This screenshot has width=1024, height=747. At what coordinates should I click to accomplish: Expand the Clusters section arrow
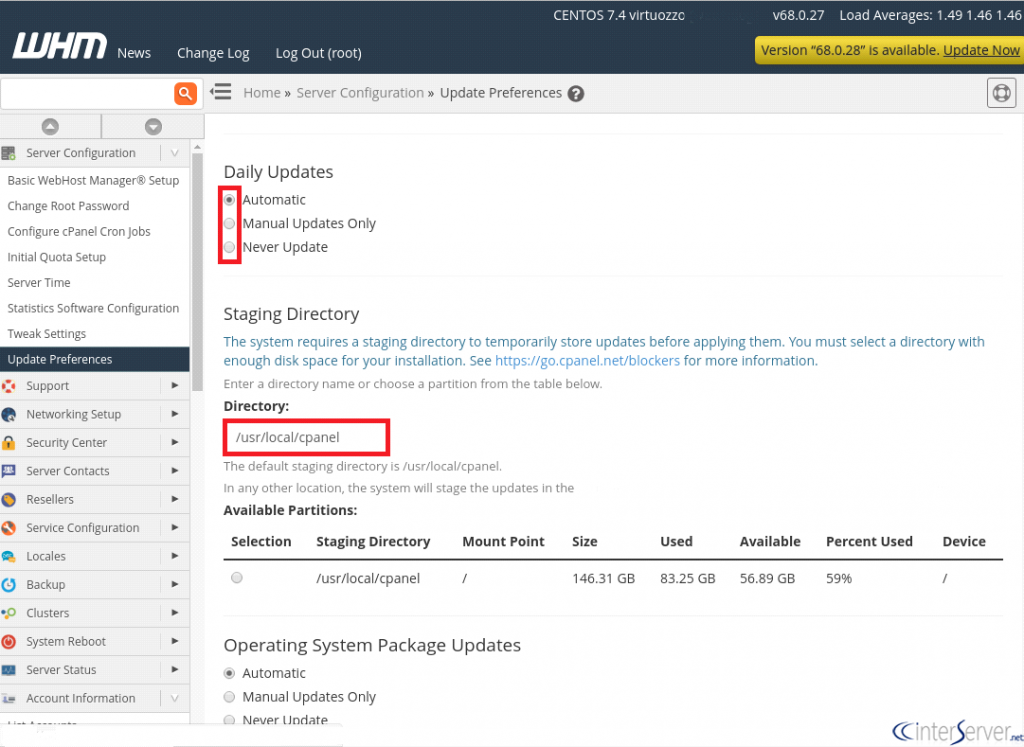[174, 612]
